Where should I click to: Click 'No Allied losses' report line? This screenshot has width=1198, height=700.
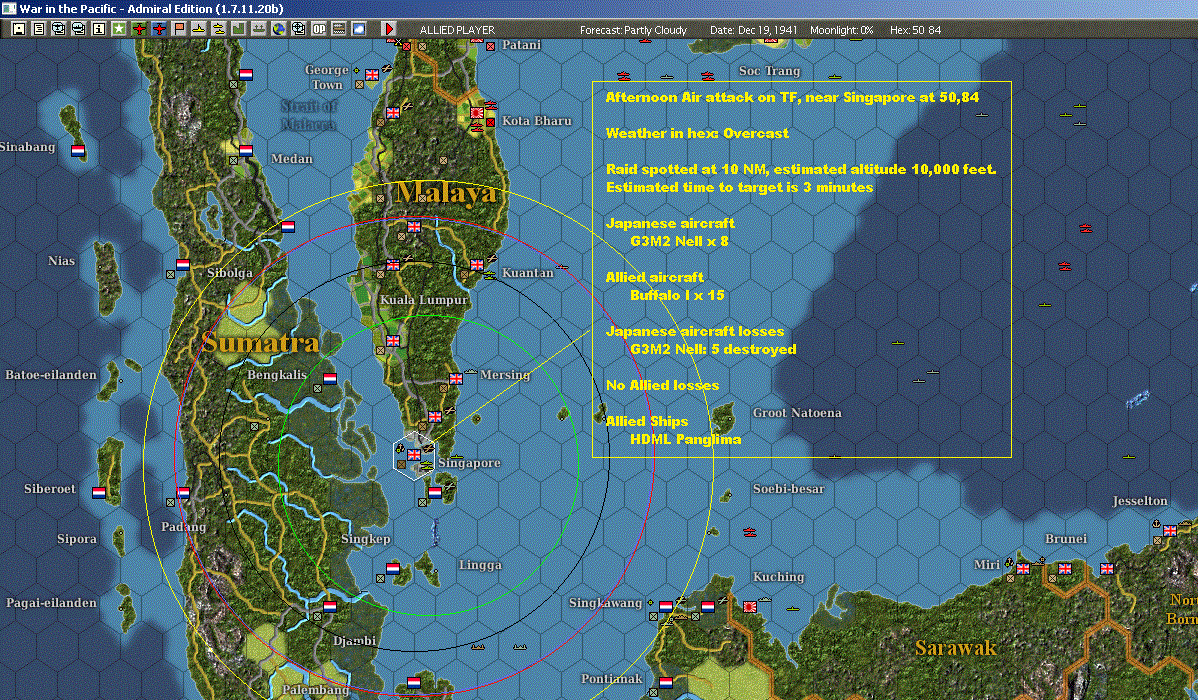click(662, 385)
